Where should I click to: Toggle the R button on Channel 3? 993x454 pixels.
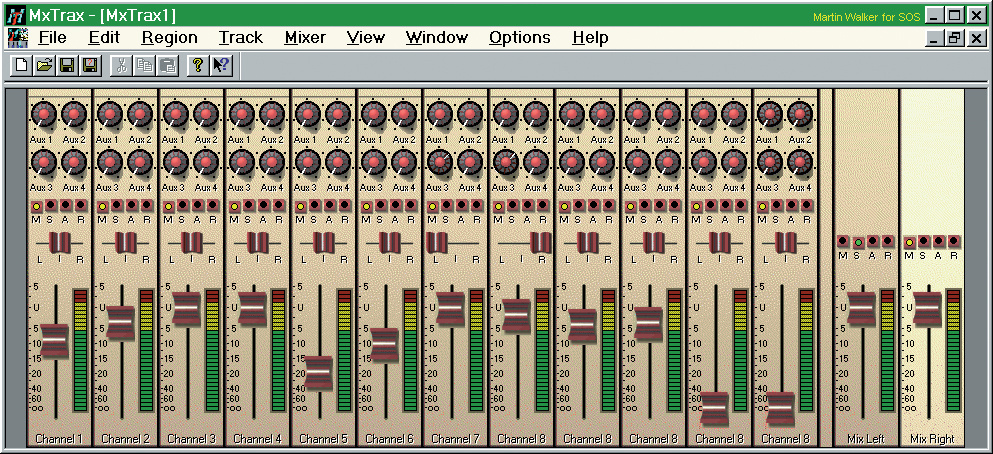click(x=213, y=207)
